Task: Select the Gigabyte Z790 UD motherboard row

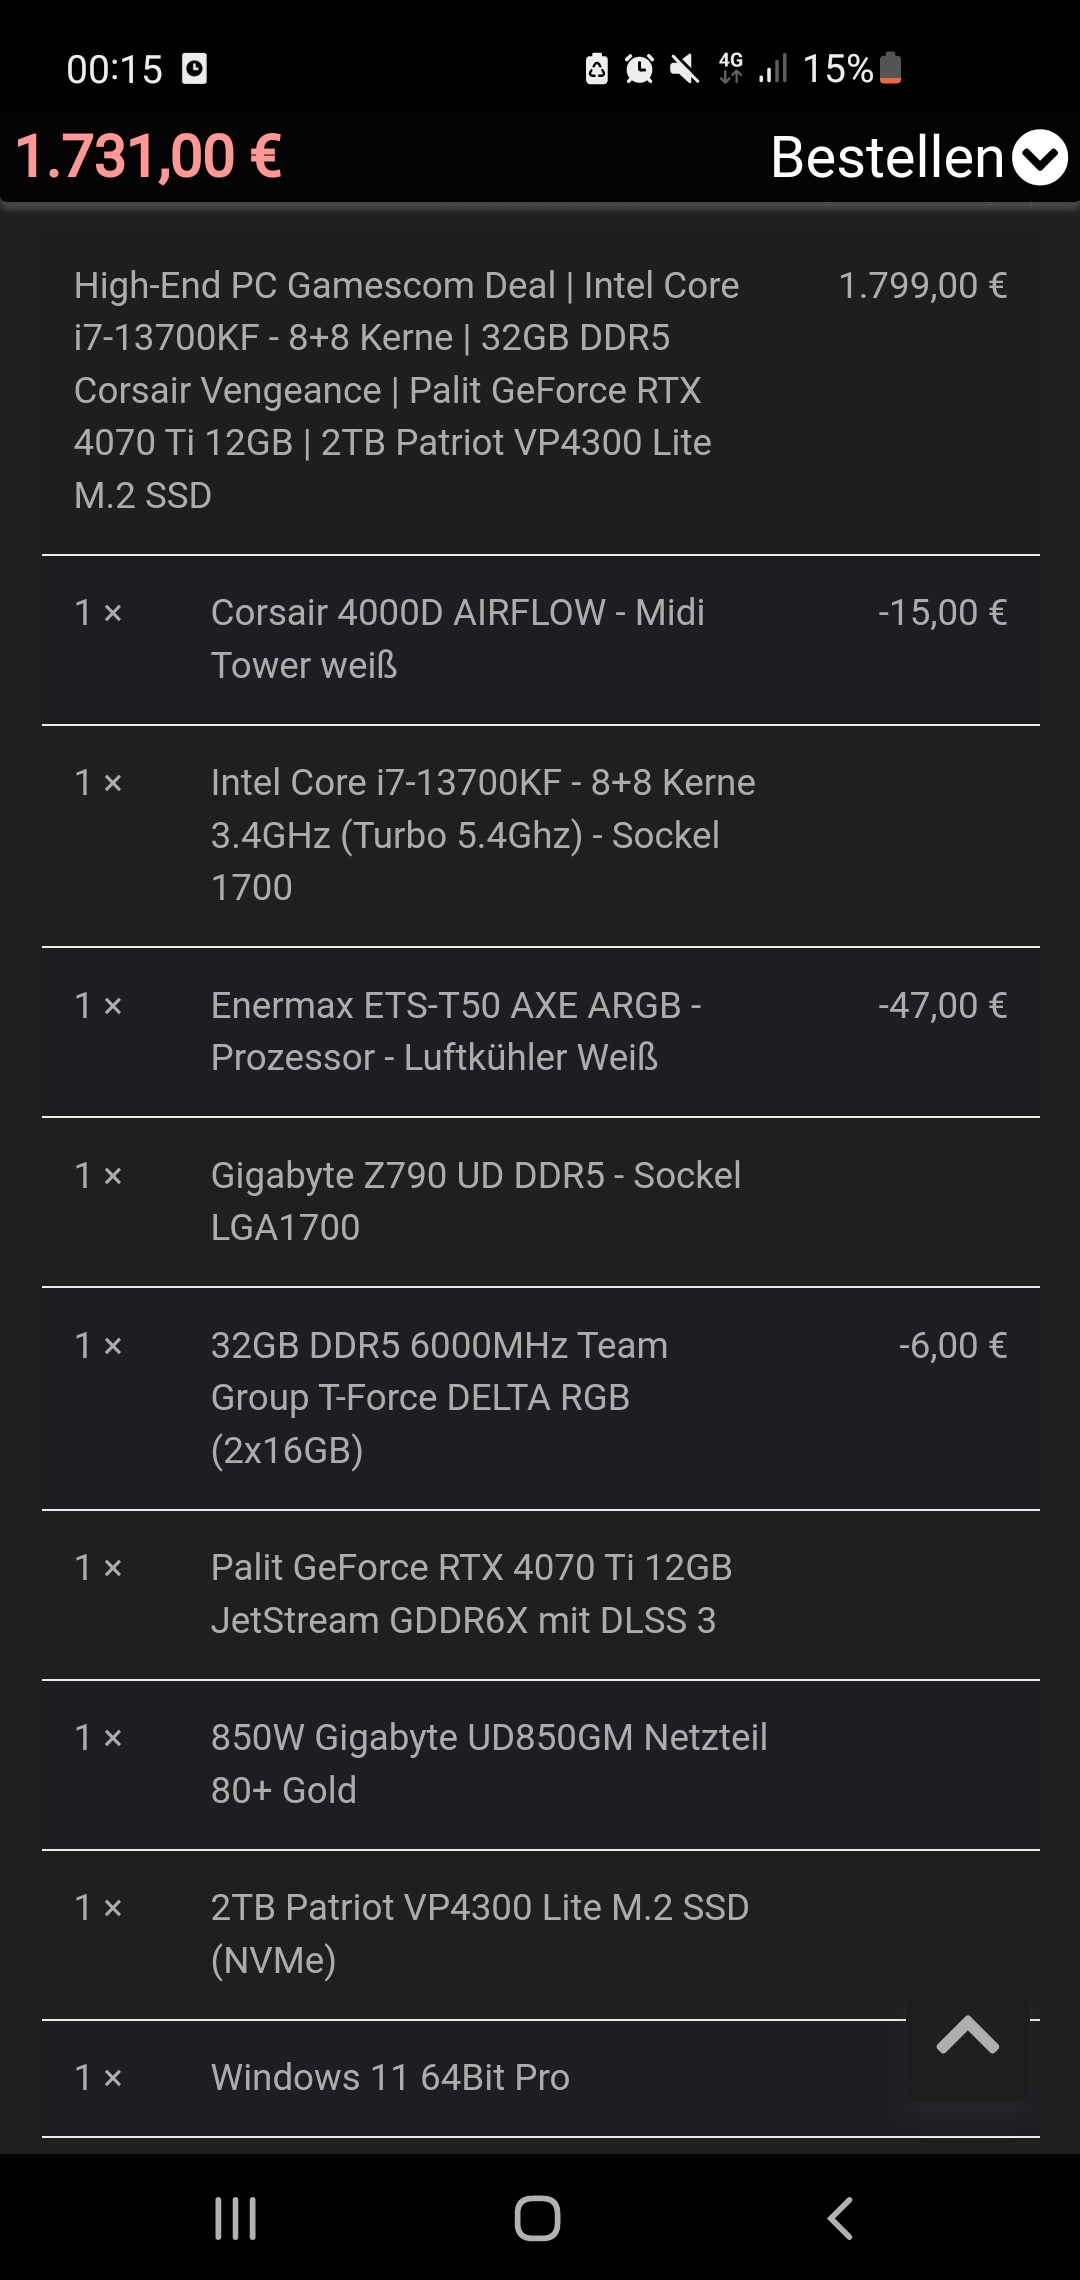Action: point(475,1201)
